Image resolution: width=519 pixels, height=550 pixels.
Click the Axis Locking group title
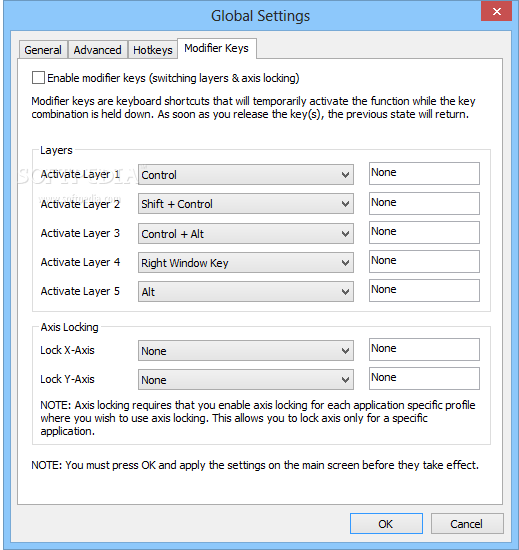coord(69,327)
